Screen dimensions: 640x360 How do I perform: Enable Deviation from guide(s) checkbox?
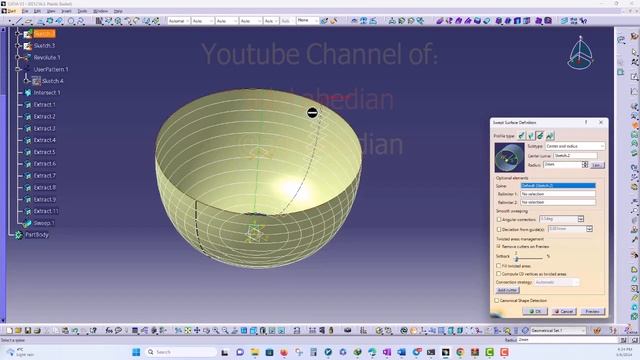499,229
